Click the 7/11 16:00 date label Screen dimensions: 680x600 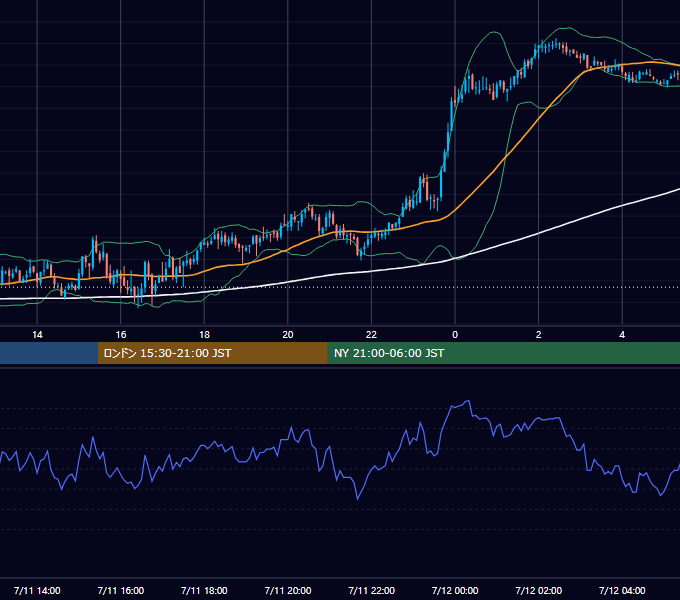[x=121, y=590]
